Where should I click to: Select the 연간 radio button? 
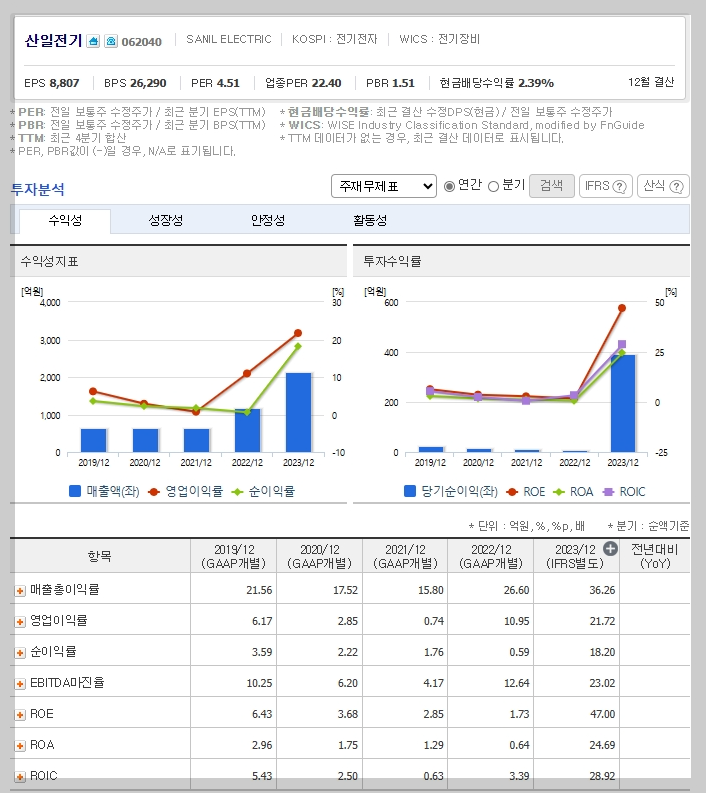449,187
